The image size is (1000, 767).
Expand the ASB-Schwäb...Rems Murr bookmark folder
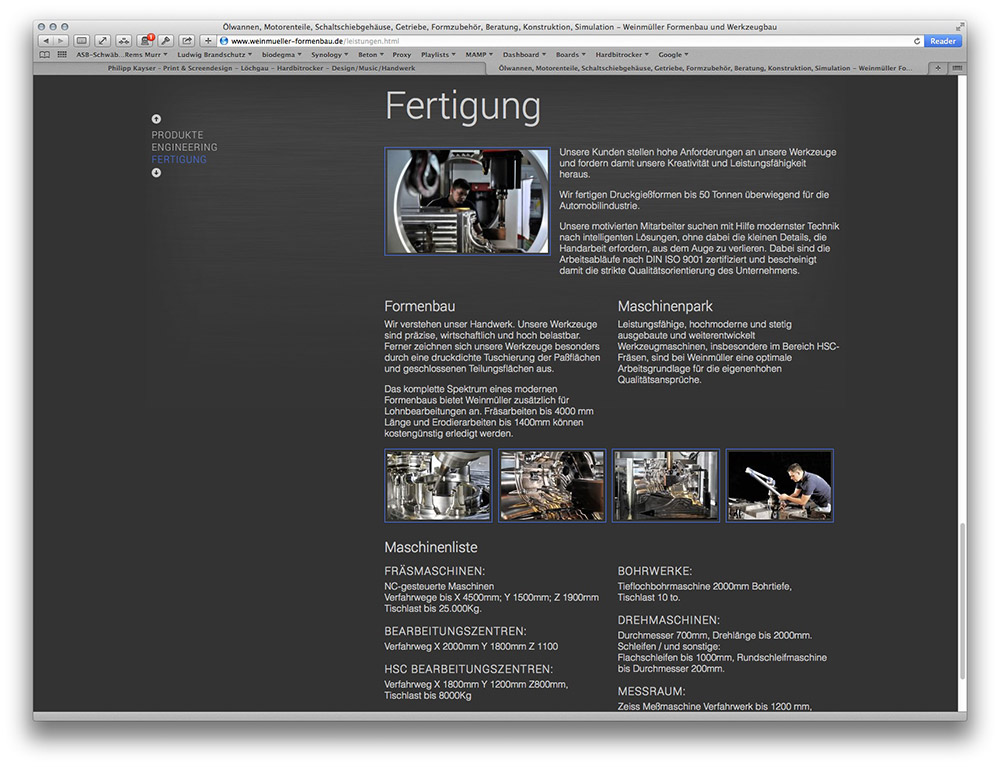[122, 55]
